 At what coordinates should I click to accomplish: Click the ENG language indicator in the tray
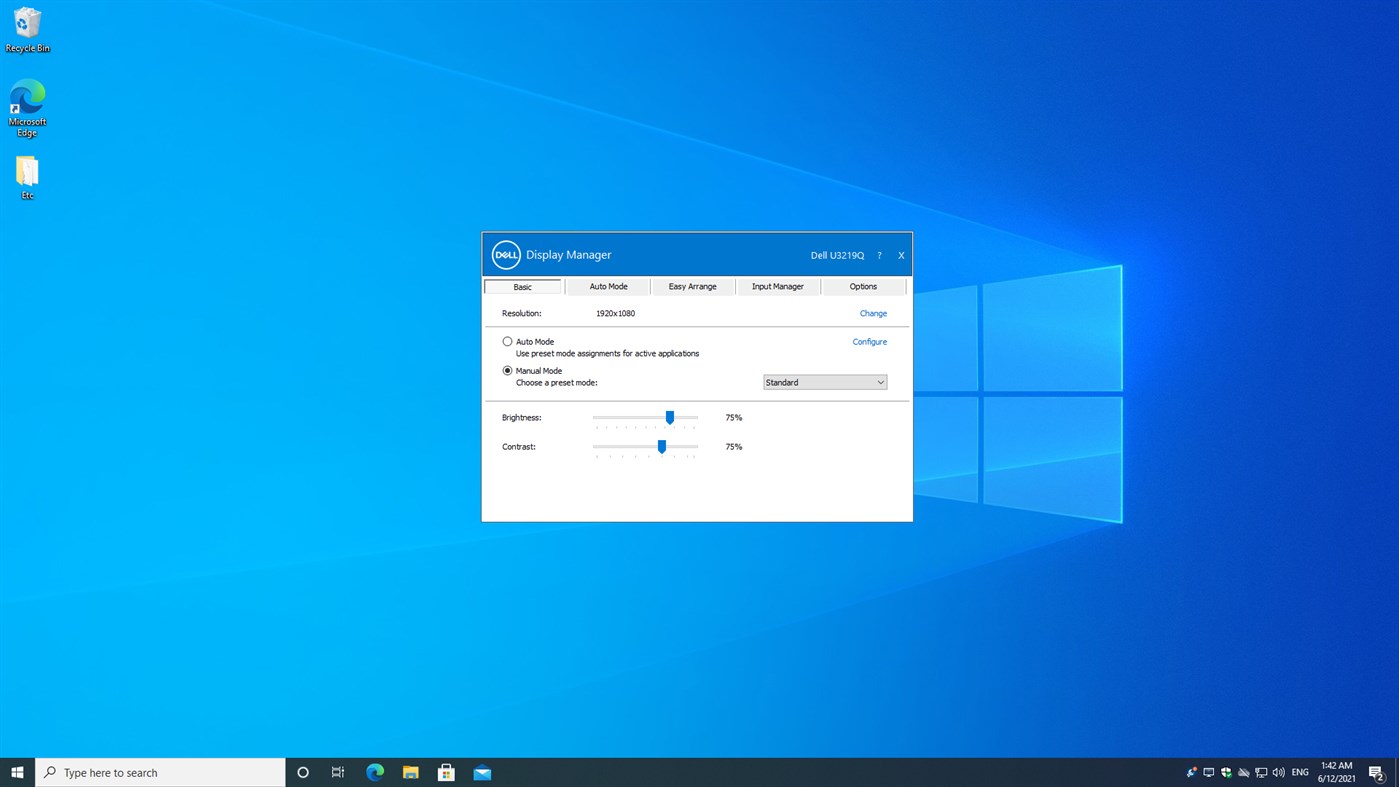tap(1299, 771)
